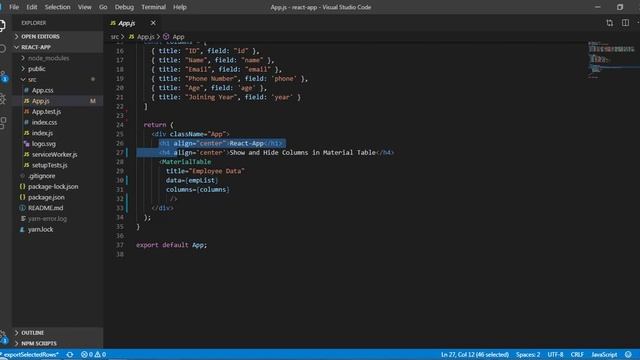Click 'columns={columns}' line in editor

pyautogui.click(x=198, y=189)
